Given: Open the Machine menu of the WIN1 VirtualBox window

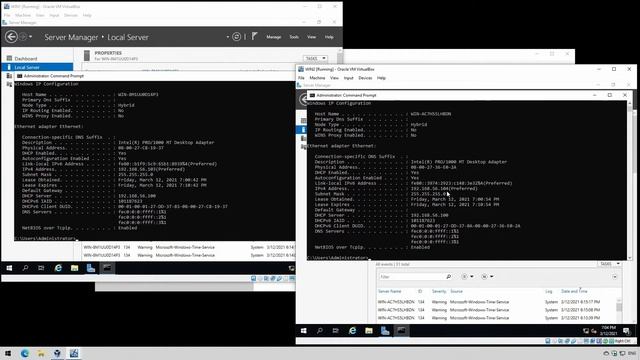Looking at the screenshot, I should pyautogui.click(x=23, y=15).
